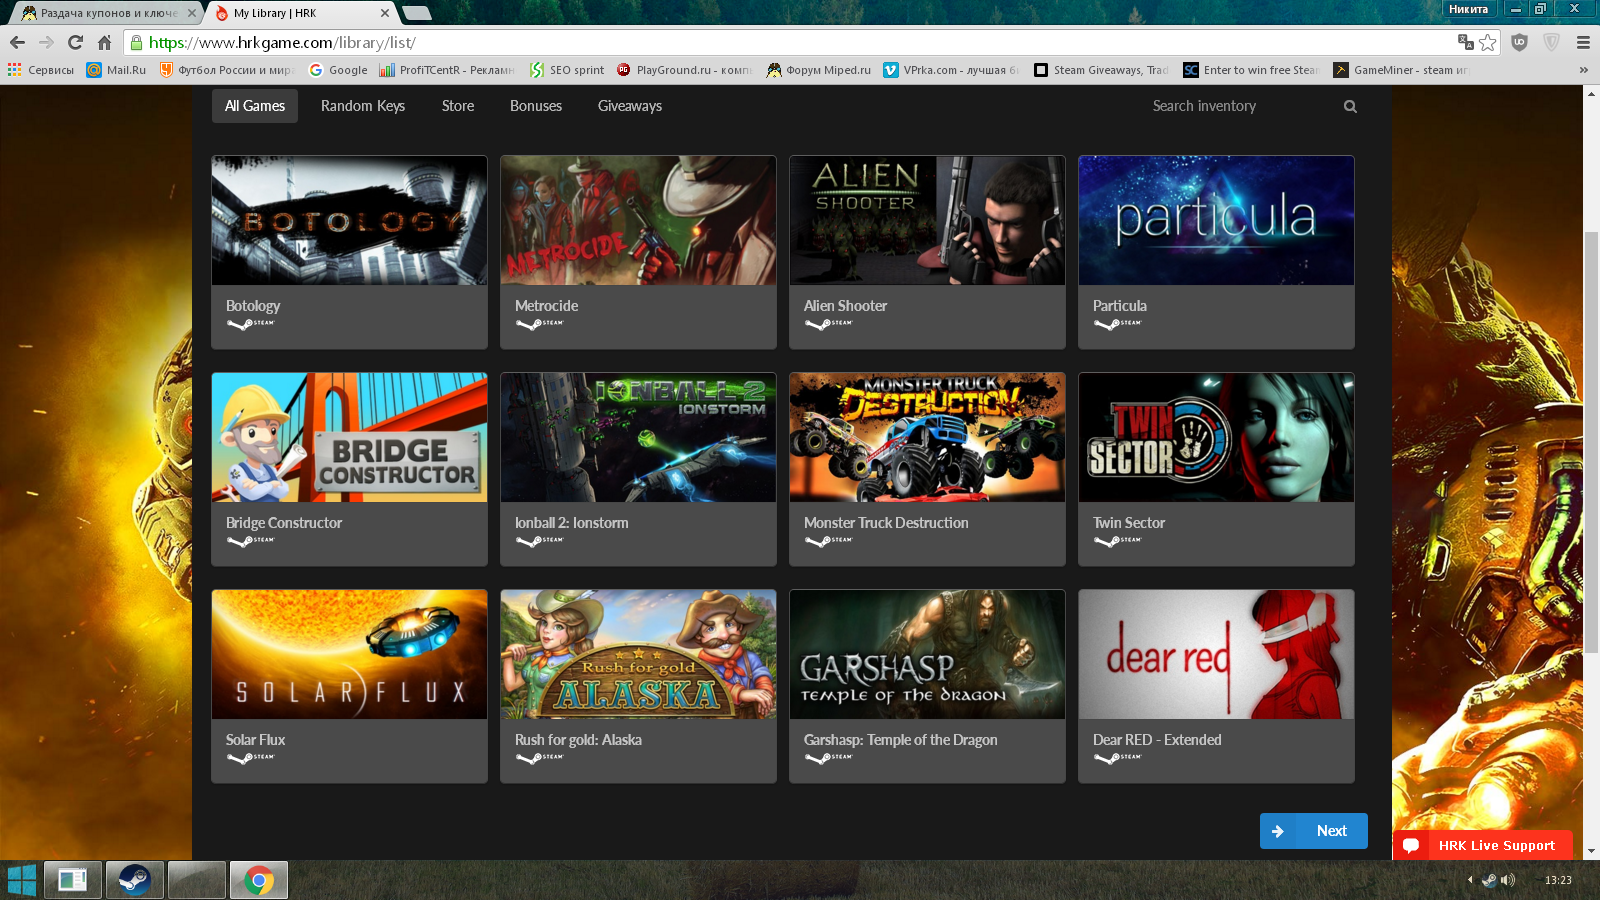Open Monster Truck Destruction thumbnail
Viewport: 1600px width, 900px height.
928,437
